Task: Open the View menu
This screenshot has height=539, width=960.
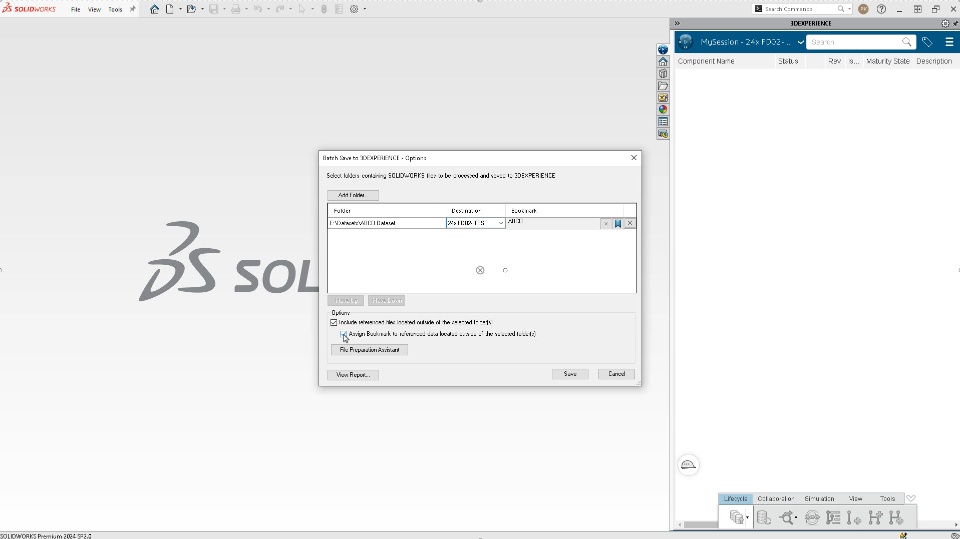Action: pyautogui.click(x=94, y=9)
